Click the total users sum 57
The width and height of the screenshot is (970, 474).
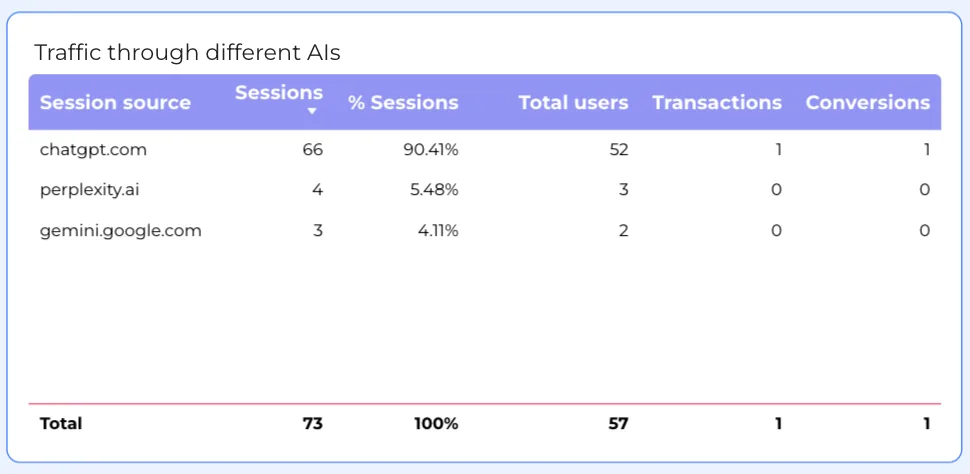tap(618, 423)
